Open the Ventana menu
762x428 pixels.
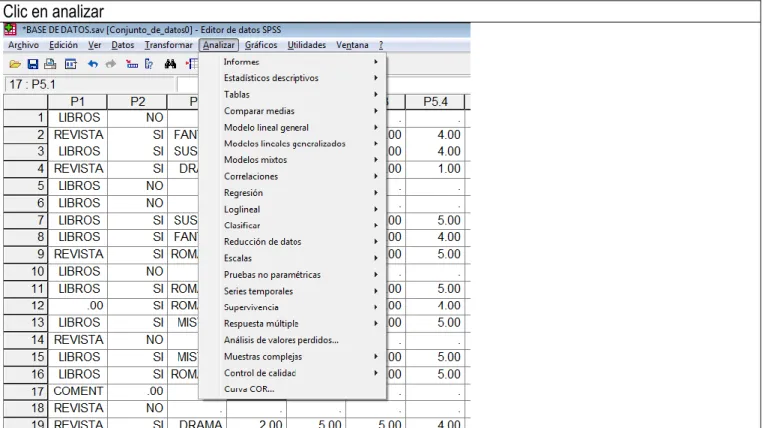coord(352,45)
